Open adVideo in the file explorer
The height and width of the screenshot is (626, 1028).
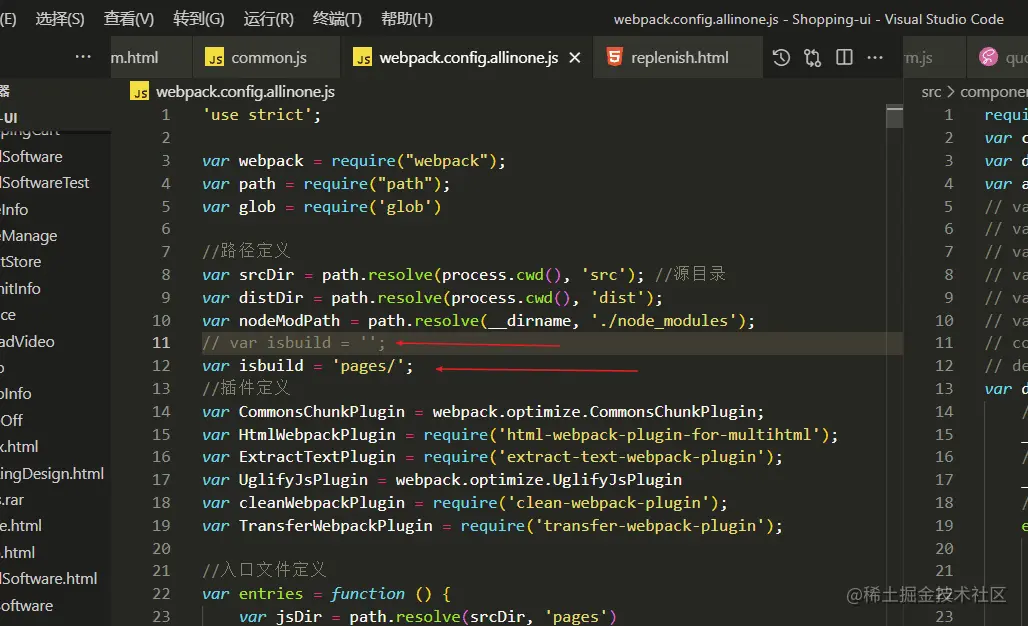click(x=28, y=342)
